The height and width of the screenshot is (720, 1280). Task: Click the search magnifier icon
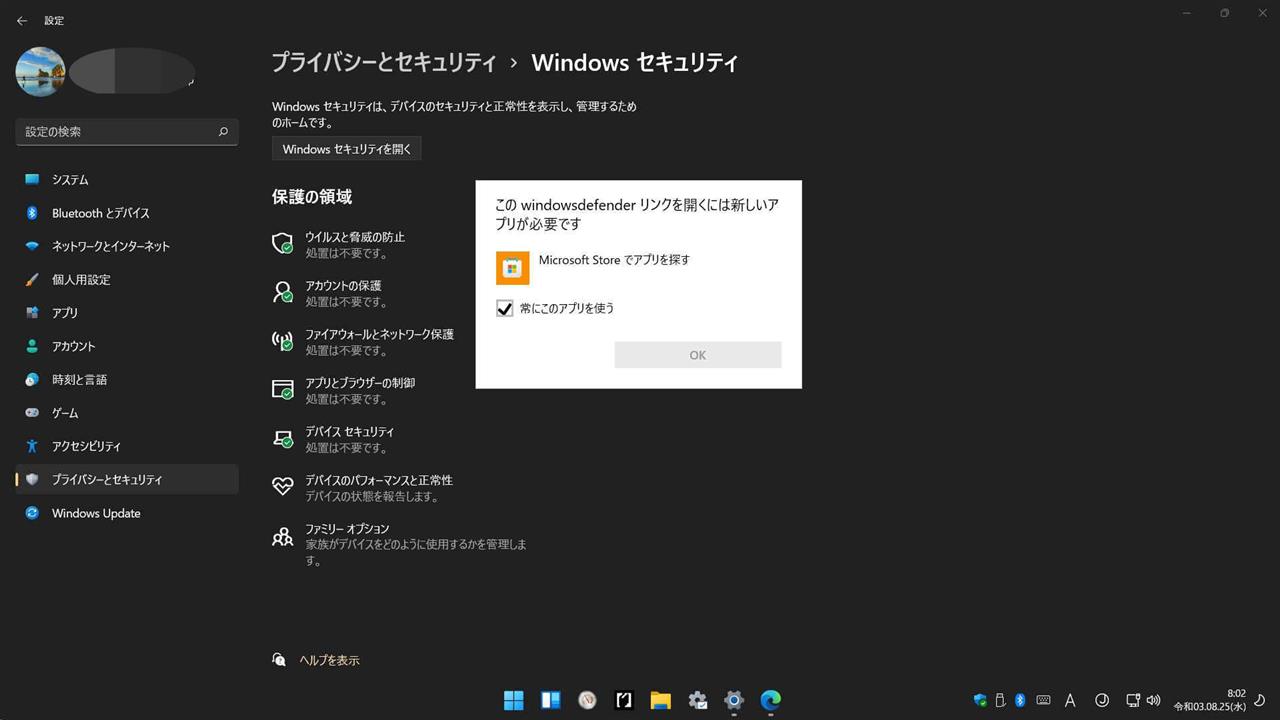[x=223, y=132]
